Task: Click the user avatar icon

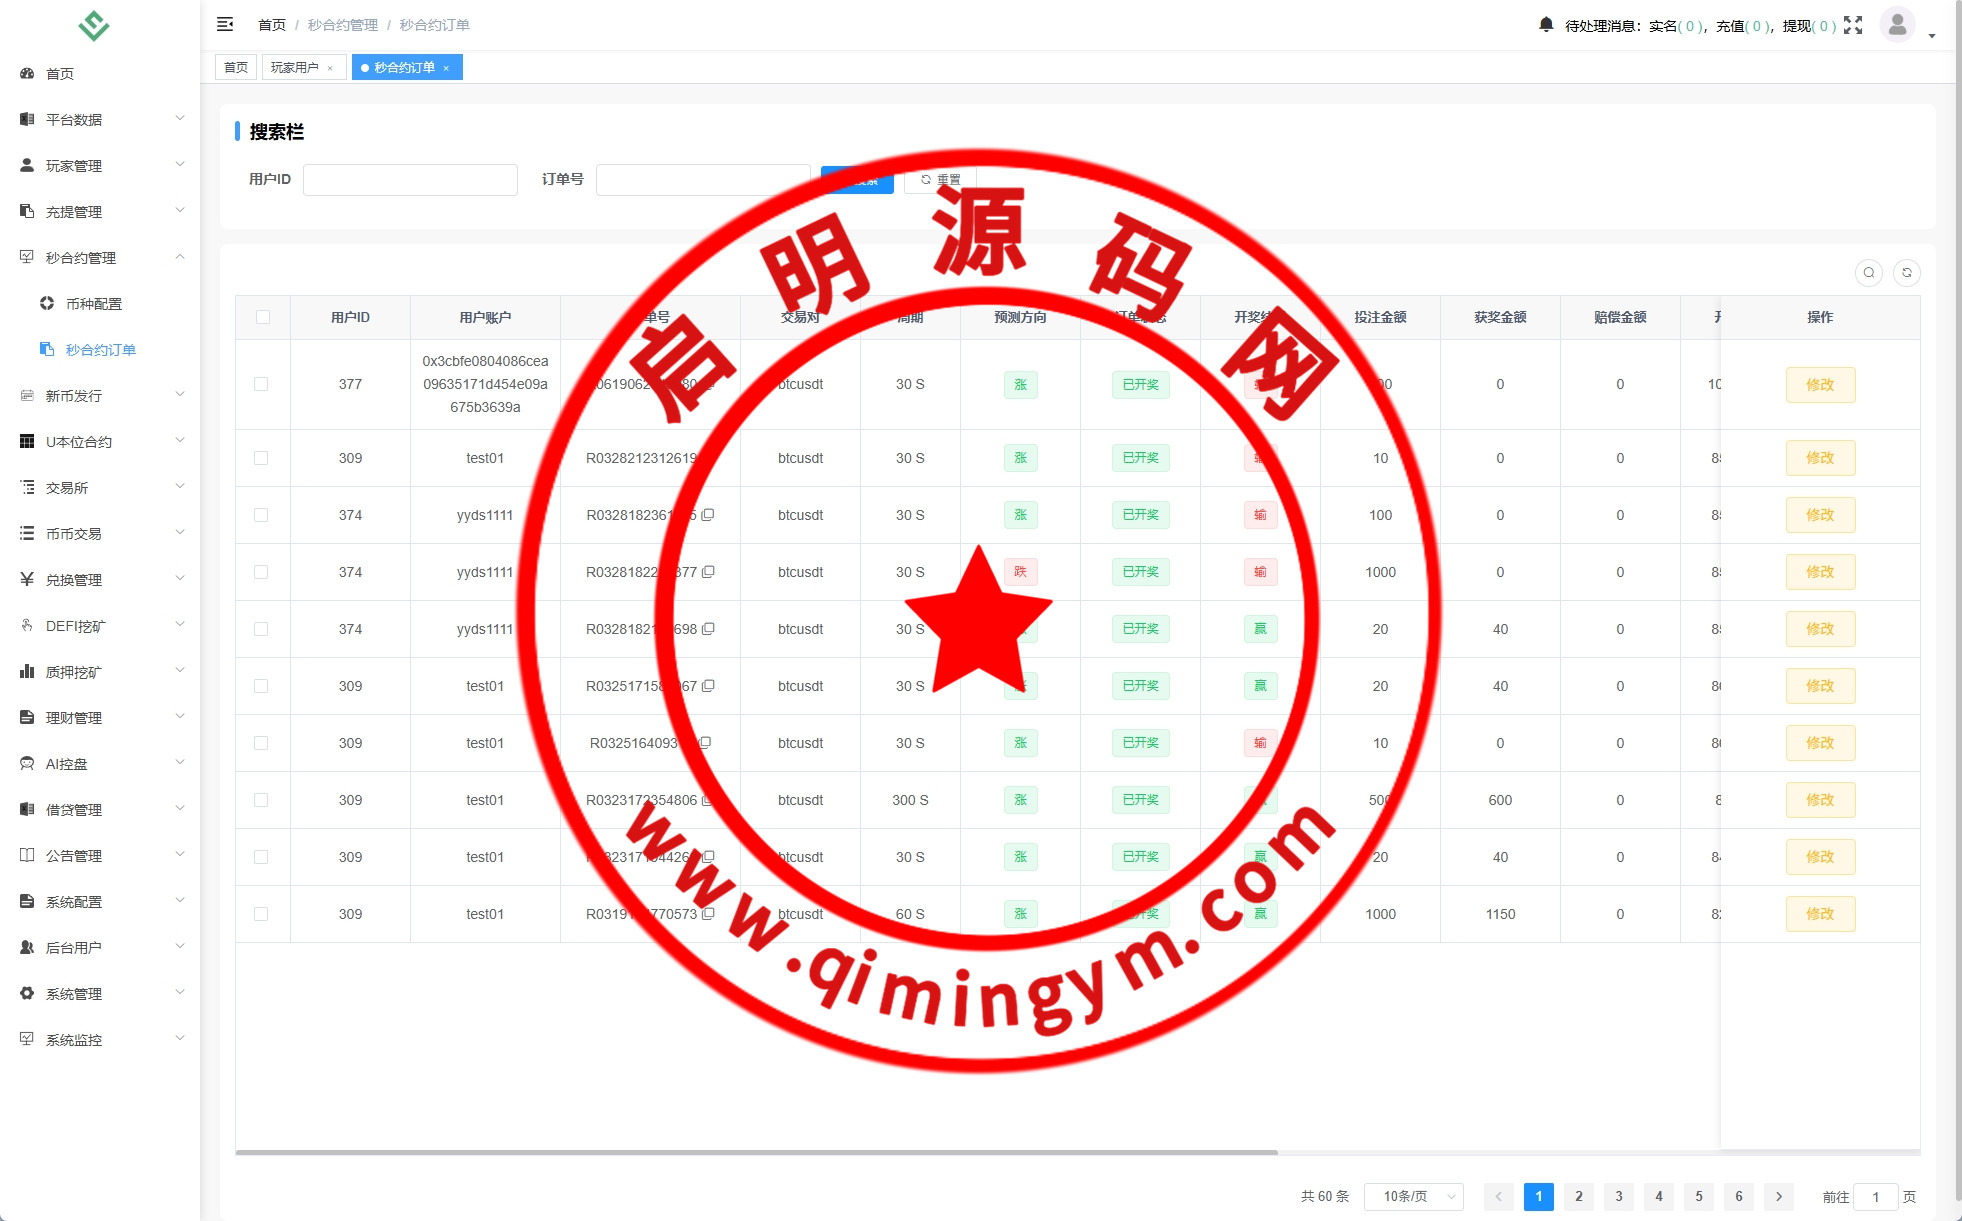Action: point(1897,25)
